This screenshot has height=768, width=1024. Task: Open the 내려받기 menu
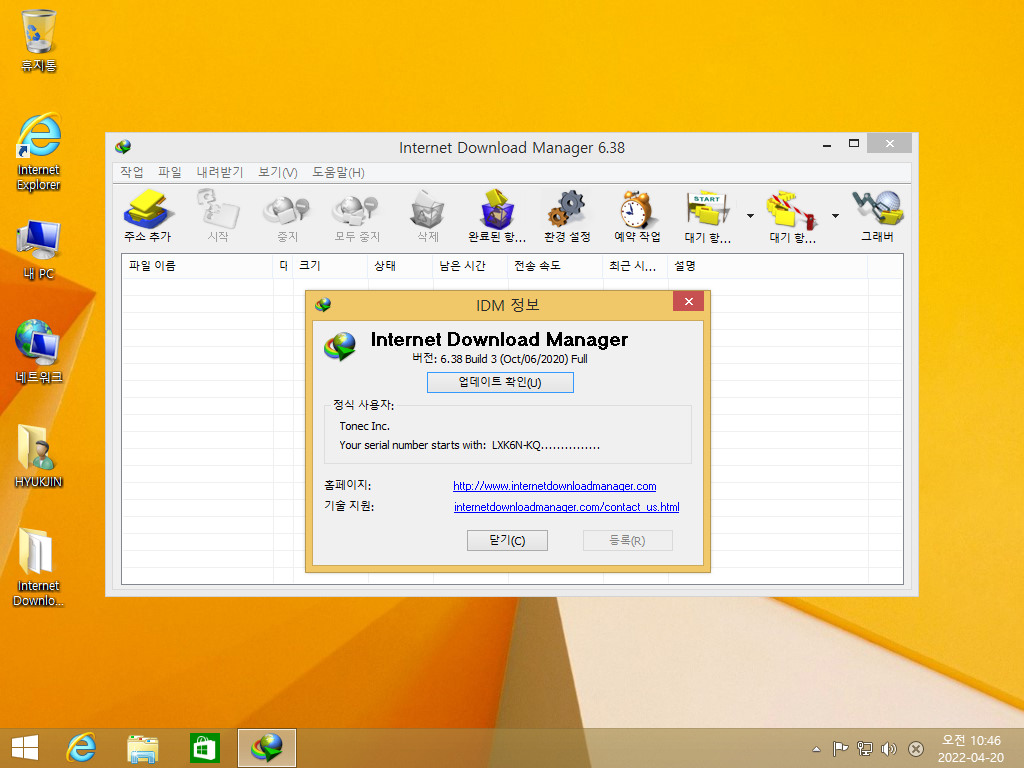[219, 172]
